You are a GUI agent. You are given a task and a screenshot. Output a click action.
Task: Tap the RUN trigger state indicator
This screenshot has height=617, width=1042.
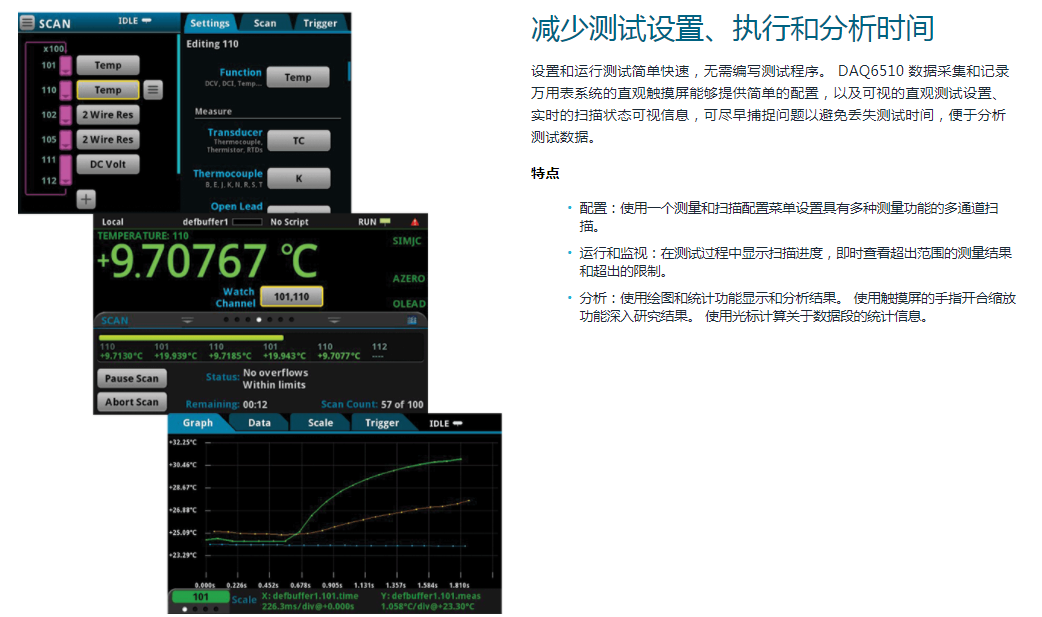click(374, 222)
